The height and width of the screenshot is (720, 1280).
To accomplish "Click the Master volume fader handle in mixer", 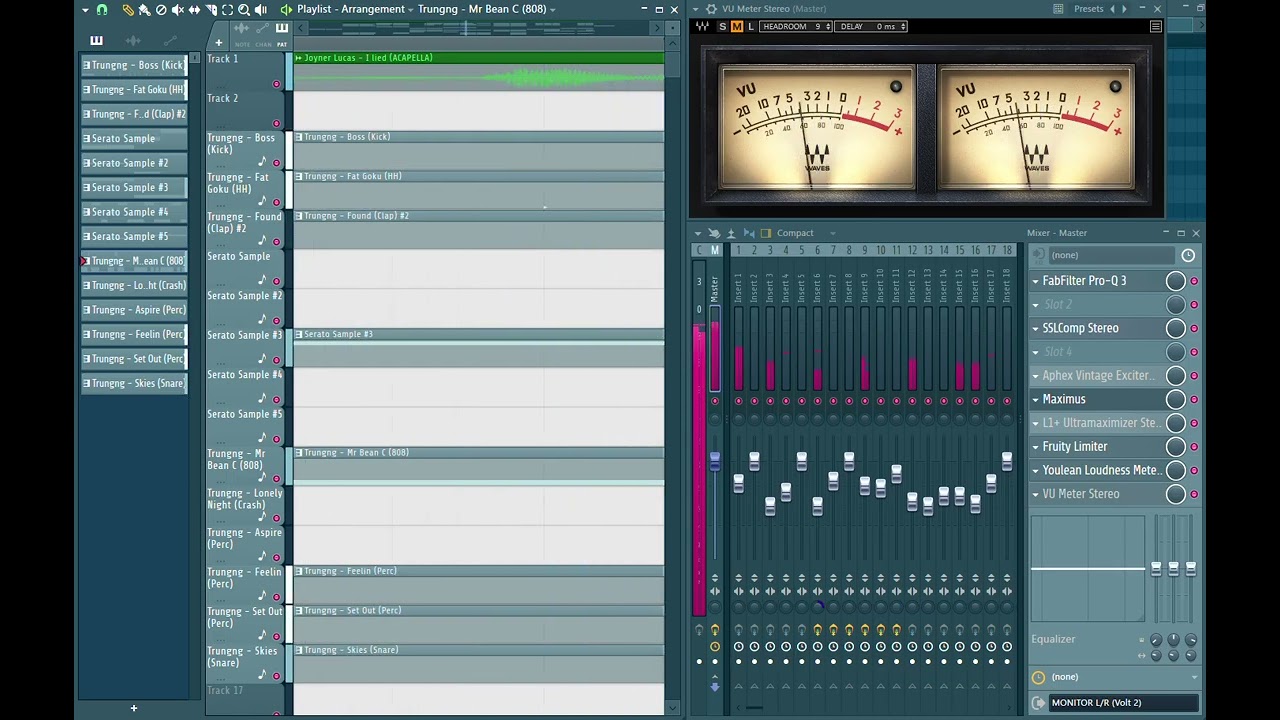I will tap(715, 461).
